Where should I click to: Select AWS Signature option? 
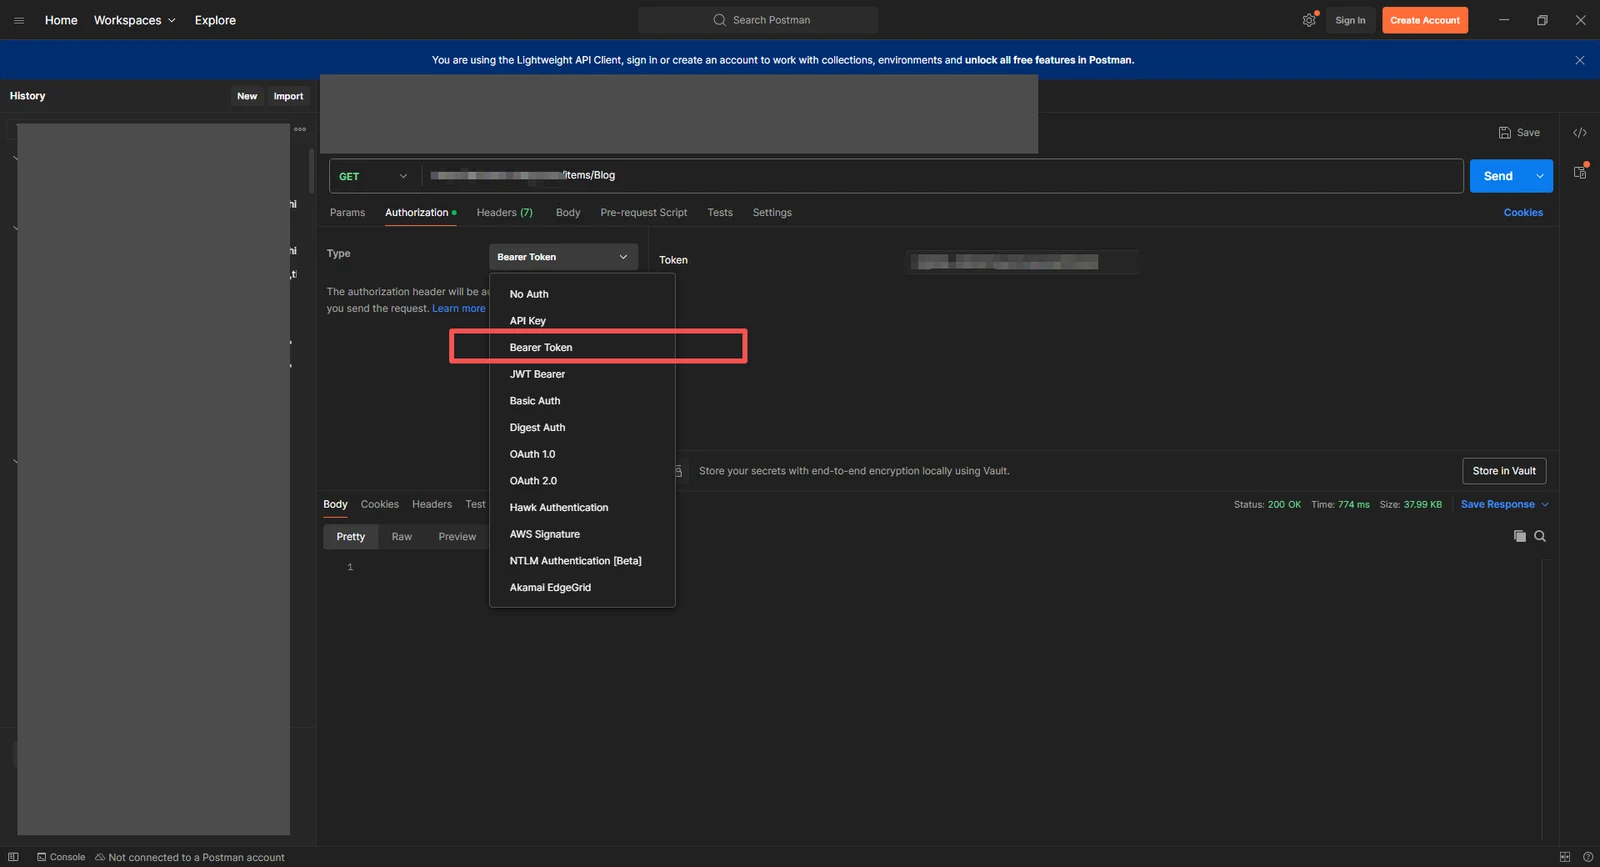(582, 534)
